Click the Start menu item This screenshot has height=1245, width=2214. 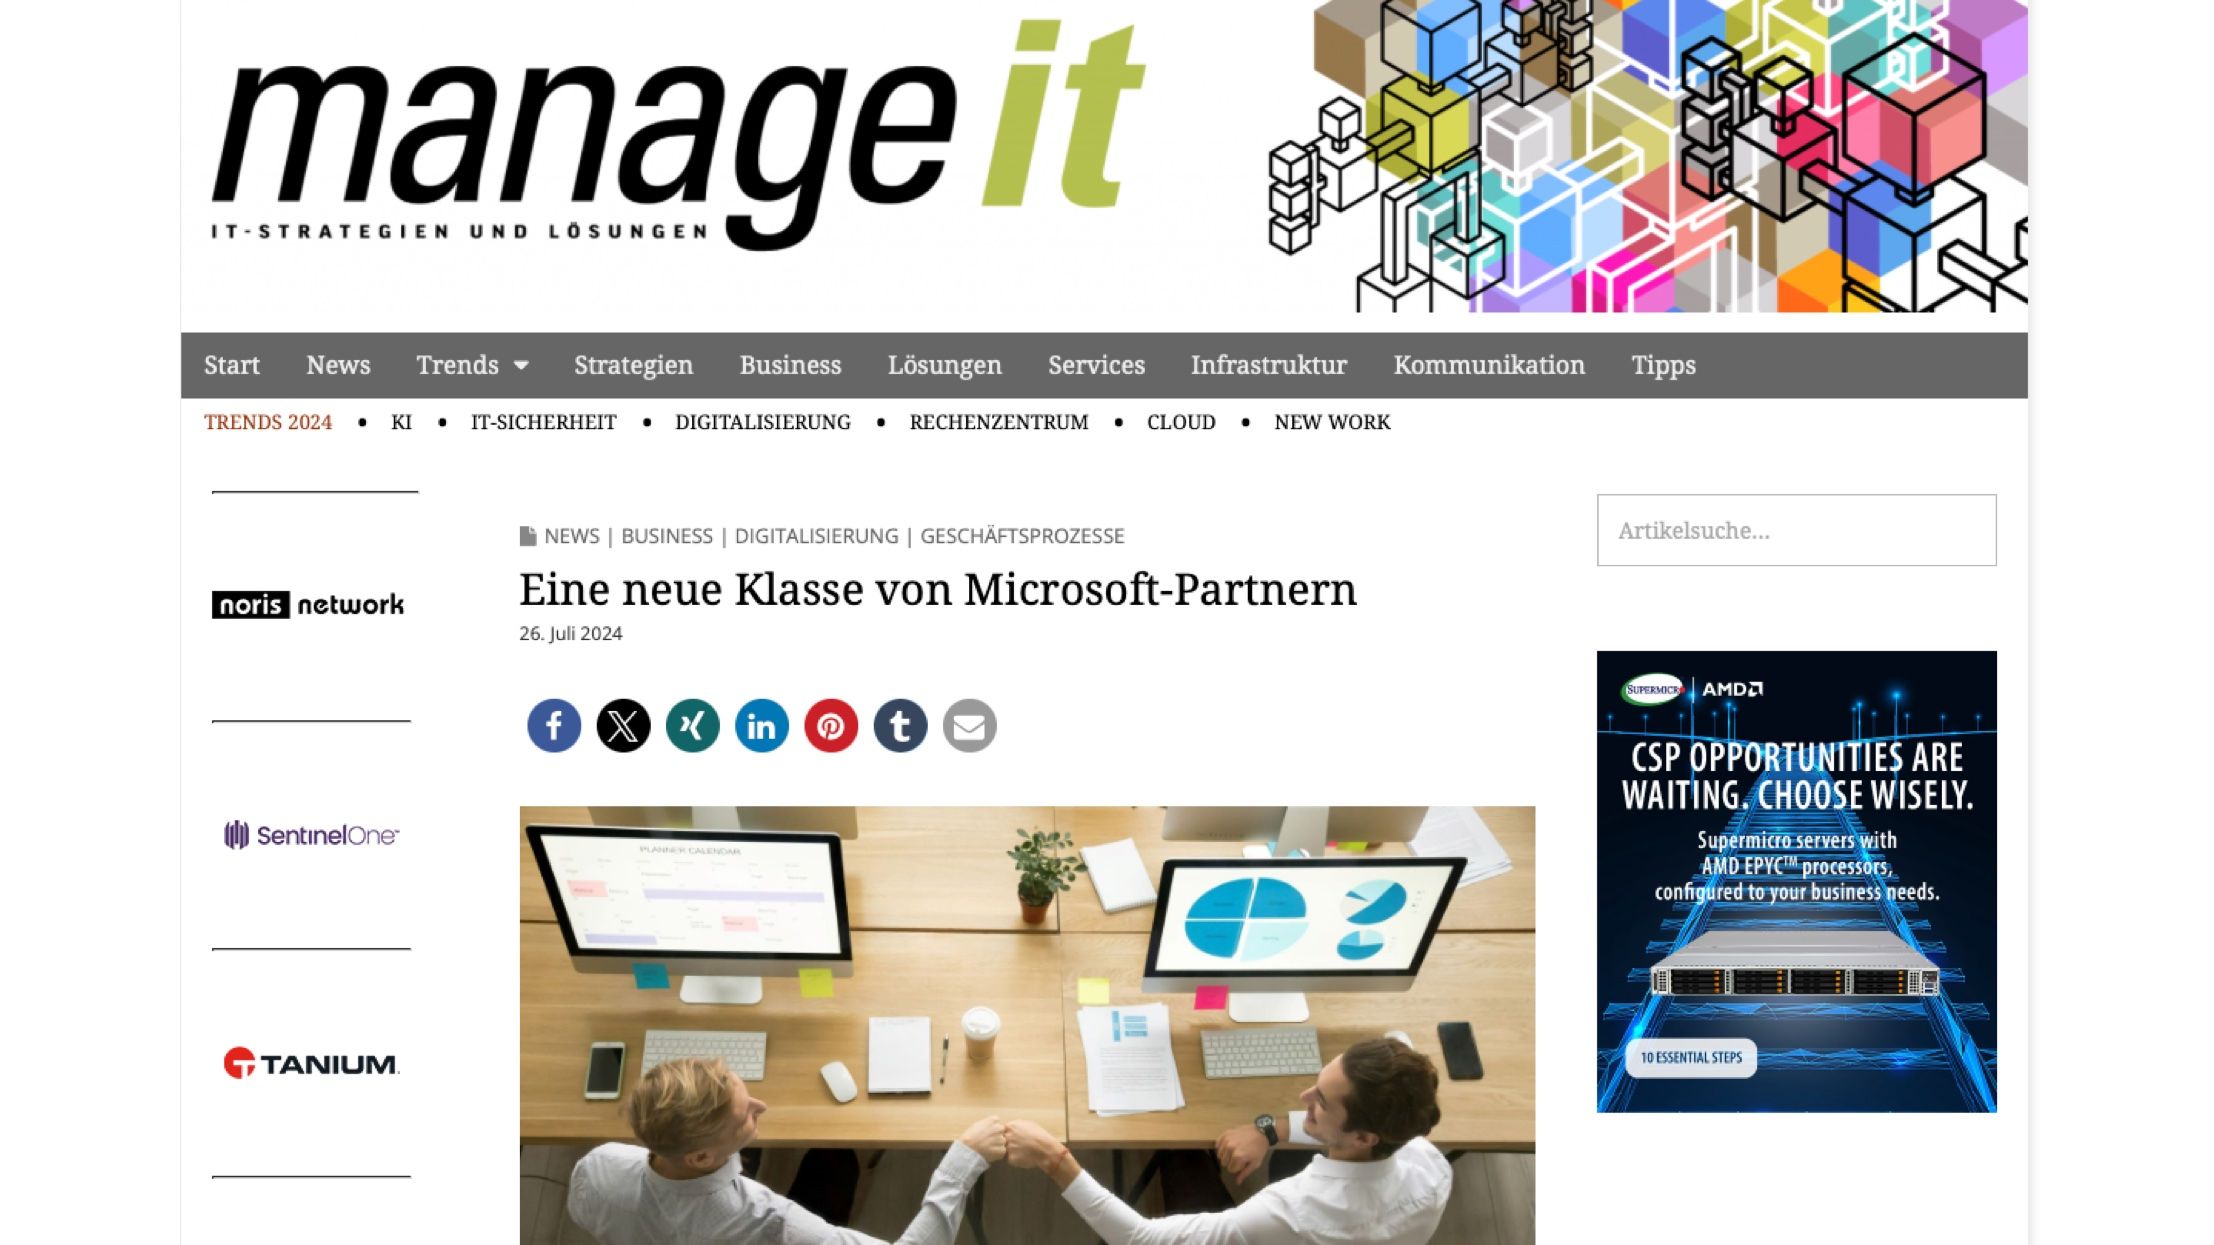tap(231, 363)
